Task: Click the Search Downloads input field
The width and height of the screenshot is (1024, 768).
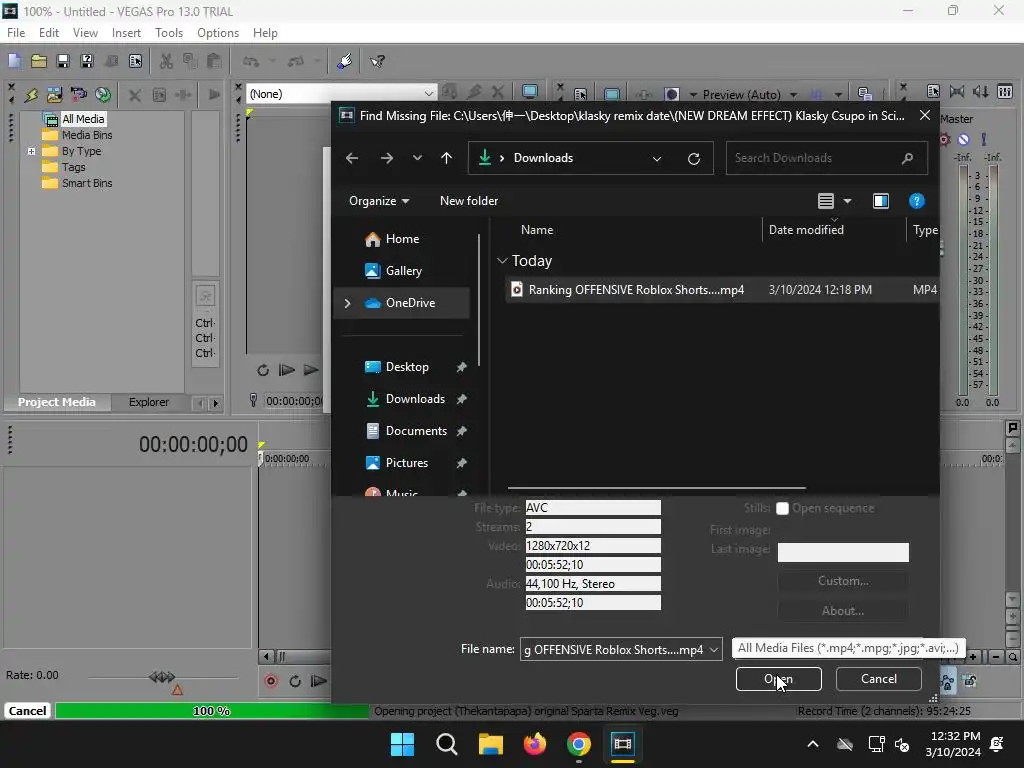Action: pyautogui.click(x=827, y=158)
